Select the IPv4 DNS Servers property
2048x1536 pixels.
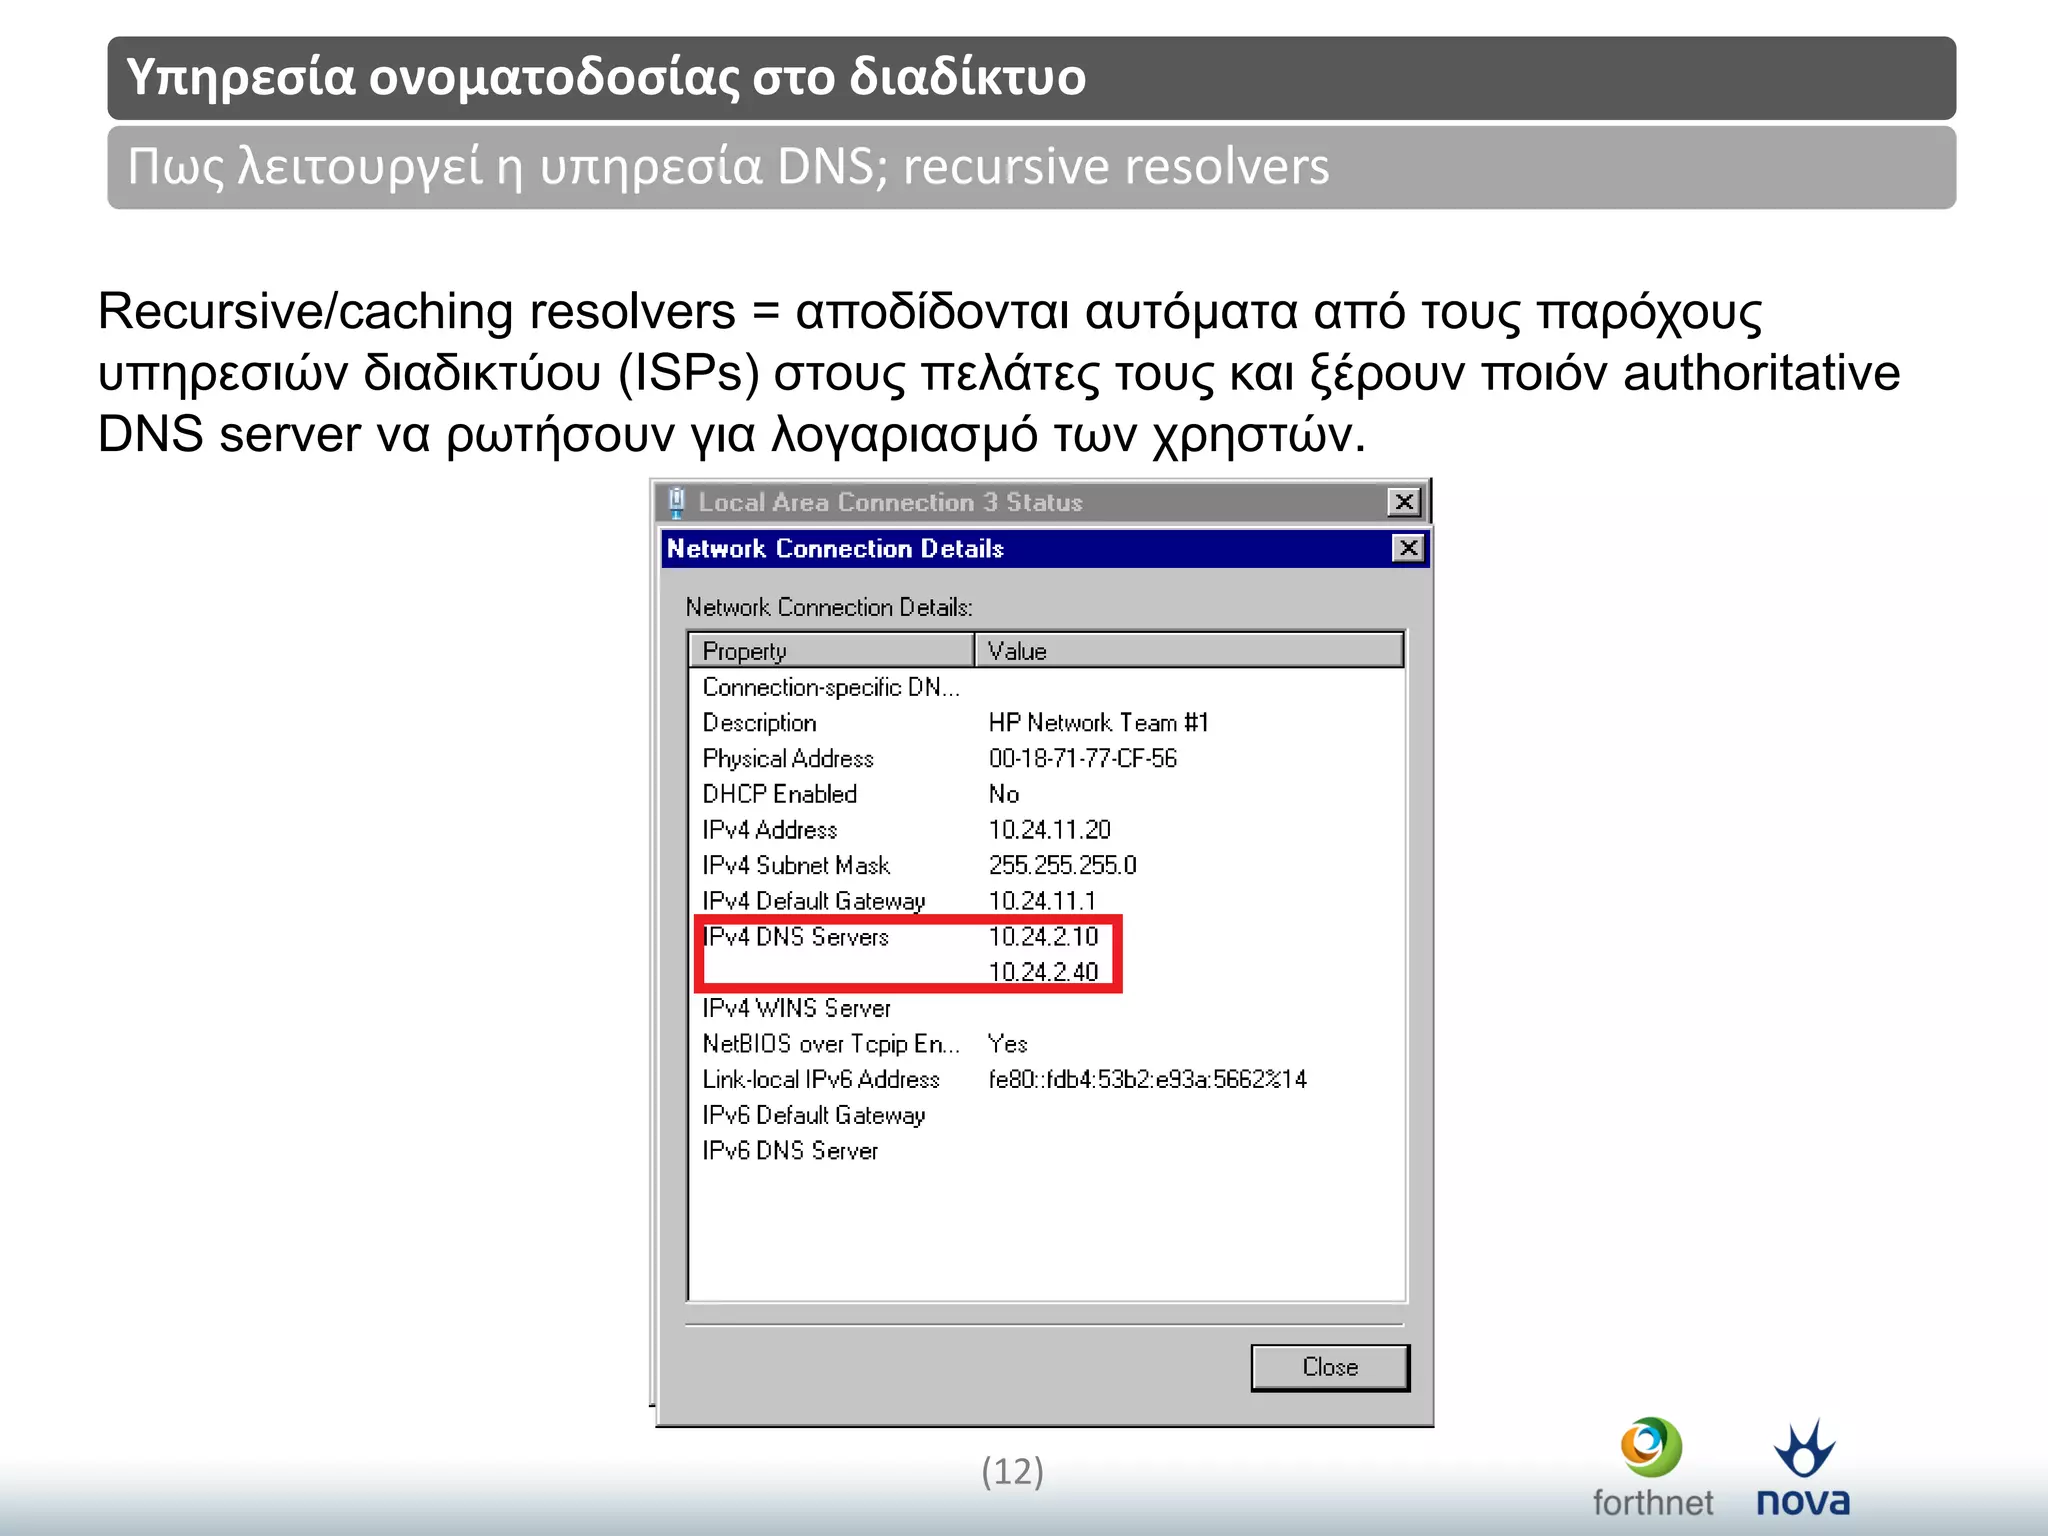(x=796, y=937)
